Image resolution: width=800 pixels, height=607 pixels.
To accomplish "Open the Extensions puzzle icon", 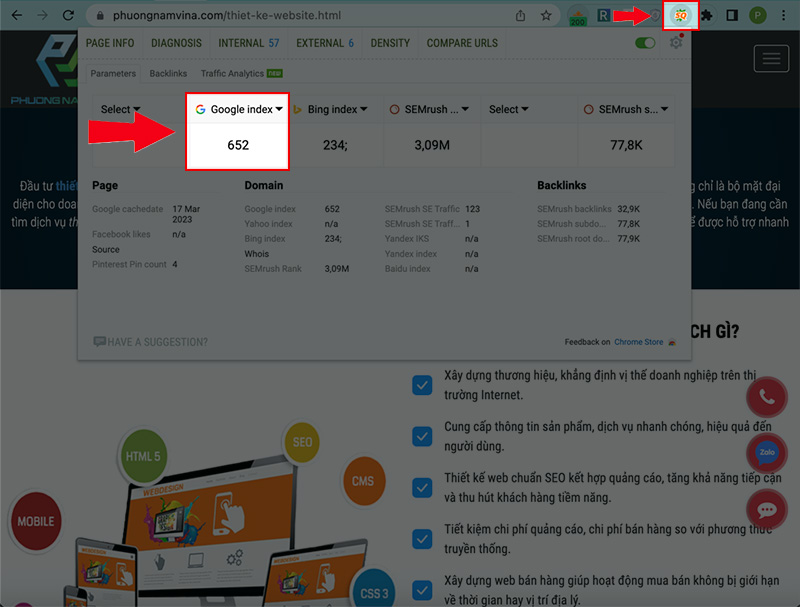I will click(x=707, y=15).
